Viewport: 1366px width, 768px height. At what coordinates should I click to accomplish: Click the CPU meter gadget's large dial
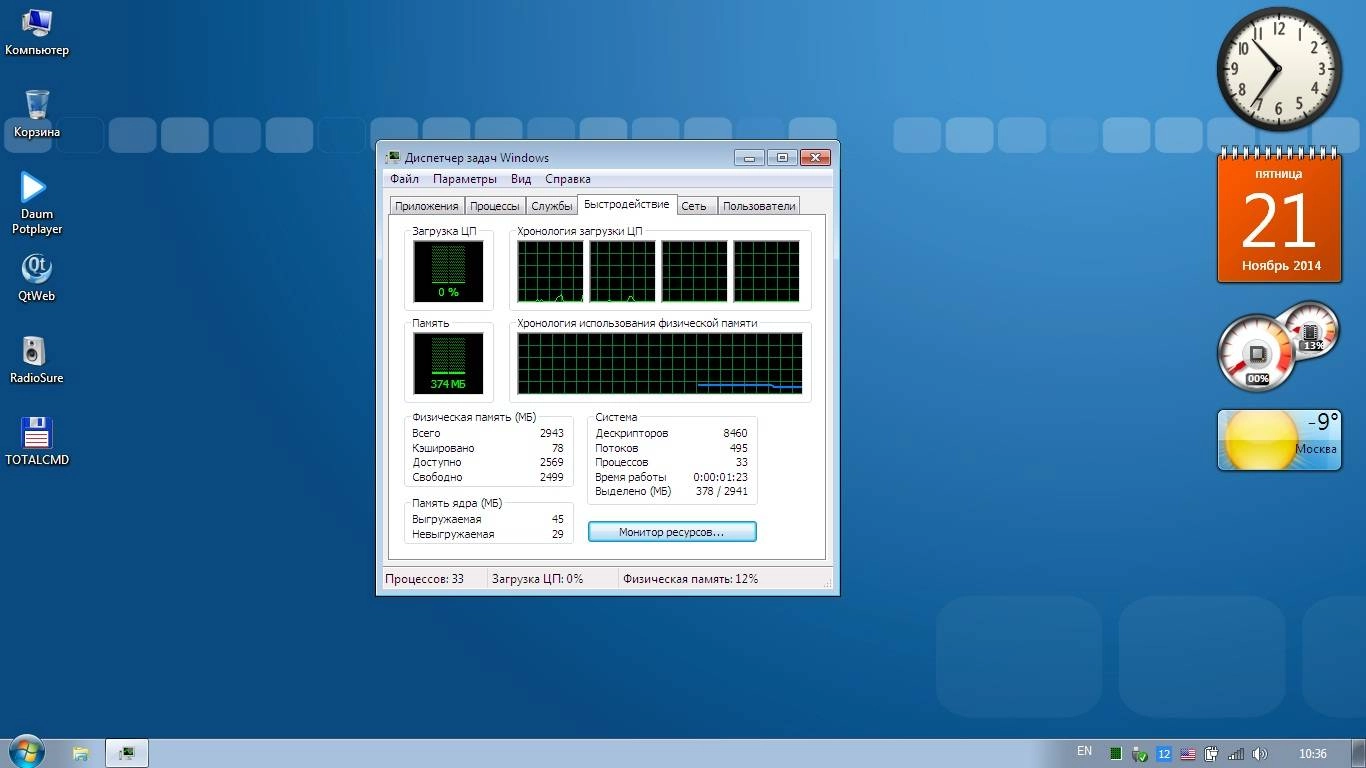click(x=1256, y=354)
